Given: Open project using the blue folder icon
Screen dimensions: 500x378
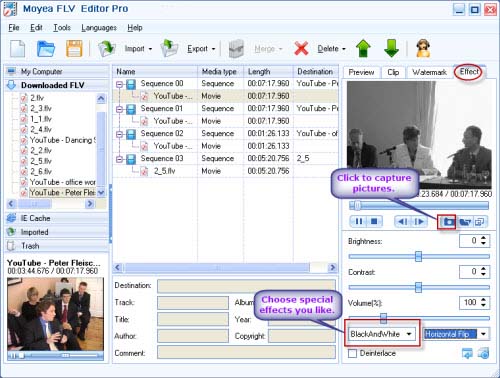Looking at the screenshot, I should click(x=46, y=49).
